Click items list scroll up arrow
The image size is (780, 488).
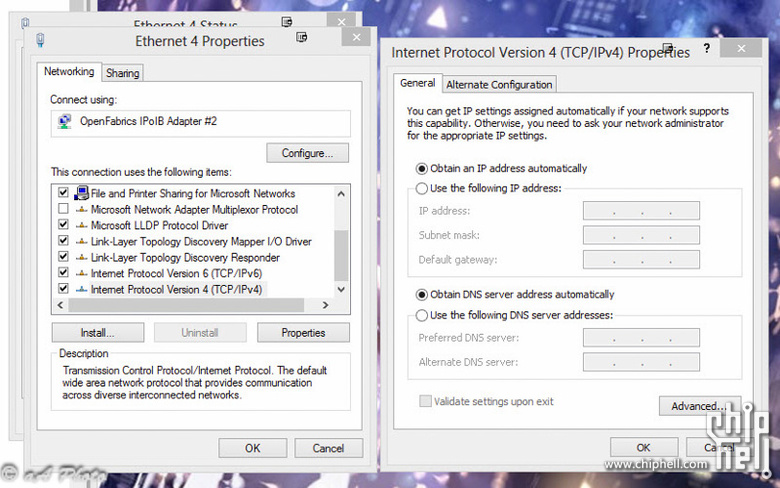pyautogui.click(x=341, y=194)
